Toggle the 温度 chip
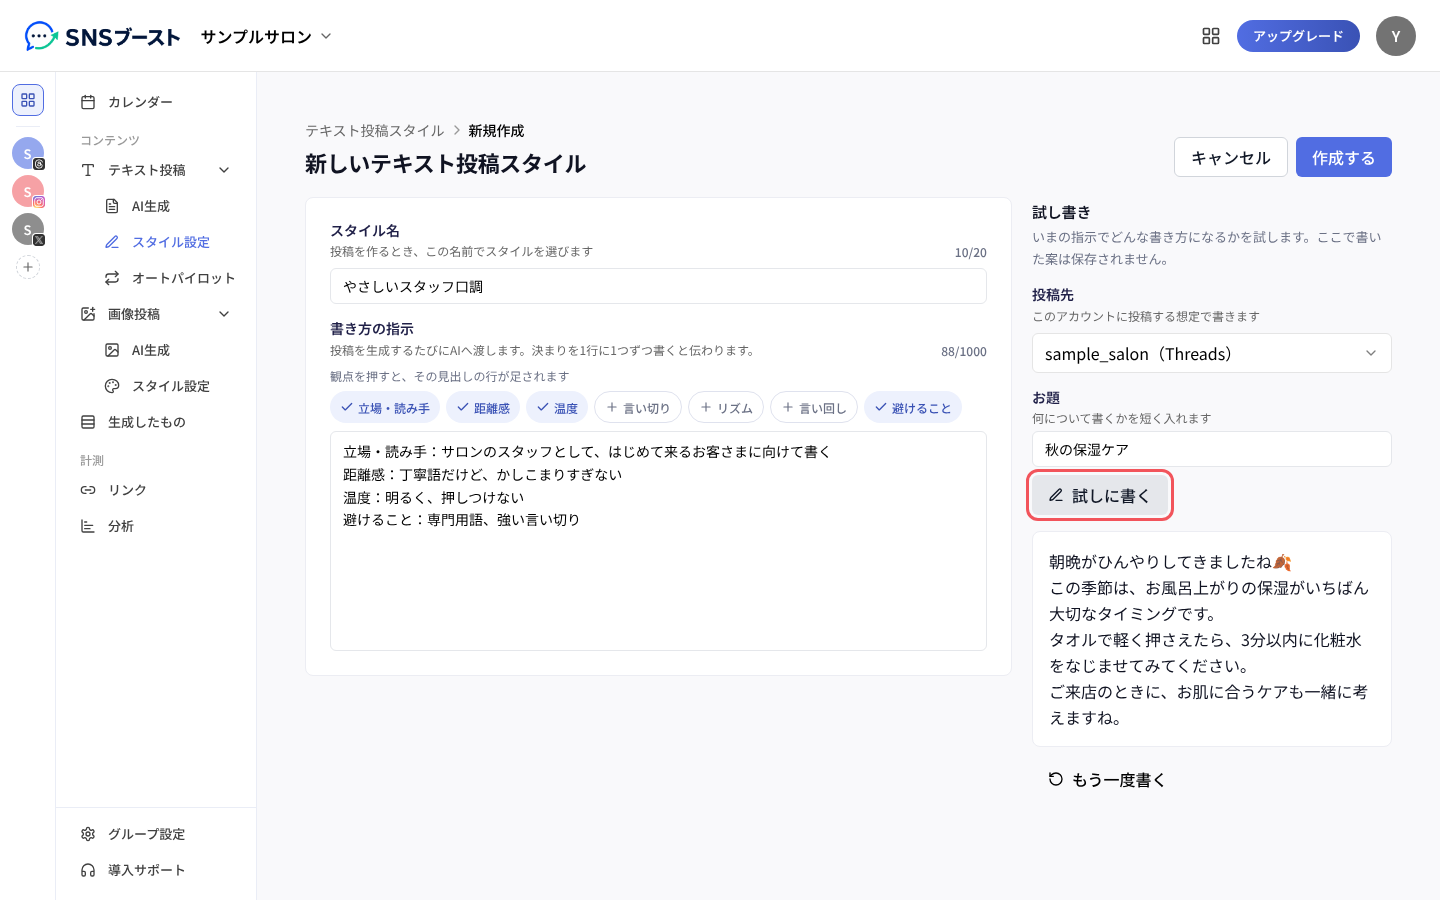 tap(557, 408)
